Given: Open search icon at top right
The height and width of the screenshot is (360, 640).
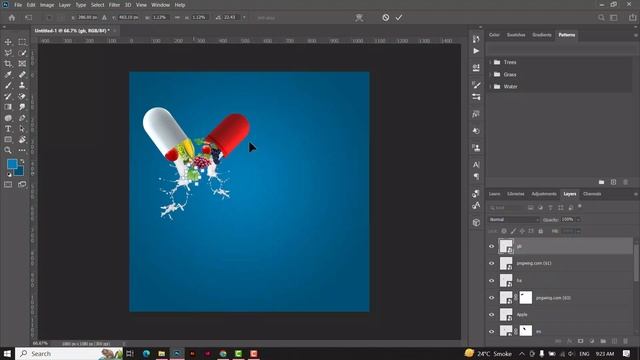Looking at the screenshot, I should pos(601,18).
